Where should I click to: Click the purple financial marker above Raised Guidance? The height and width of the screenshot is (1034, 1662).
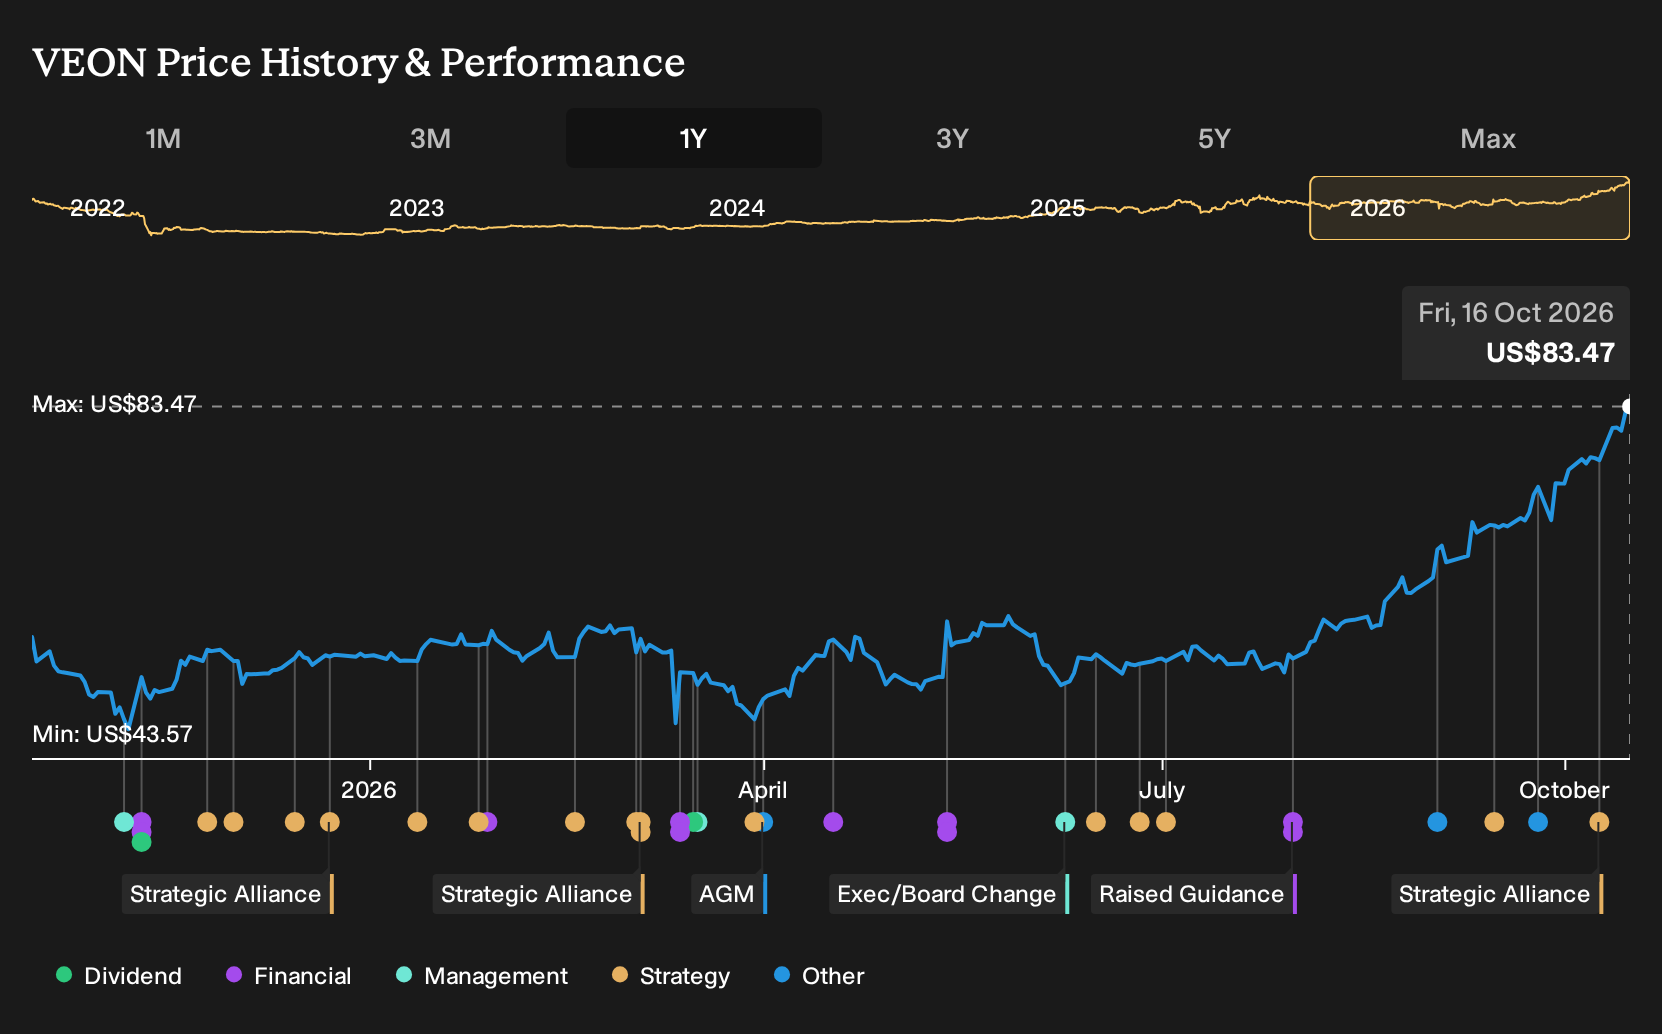[1293, 822]
